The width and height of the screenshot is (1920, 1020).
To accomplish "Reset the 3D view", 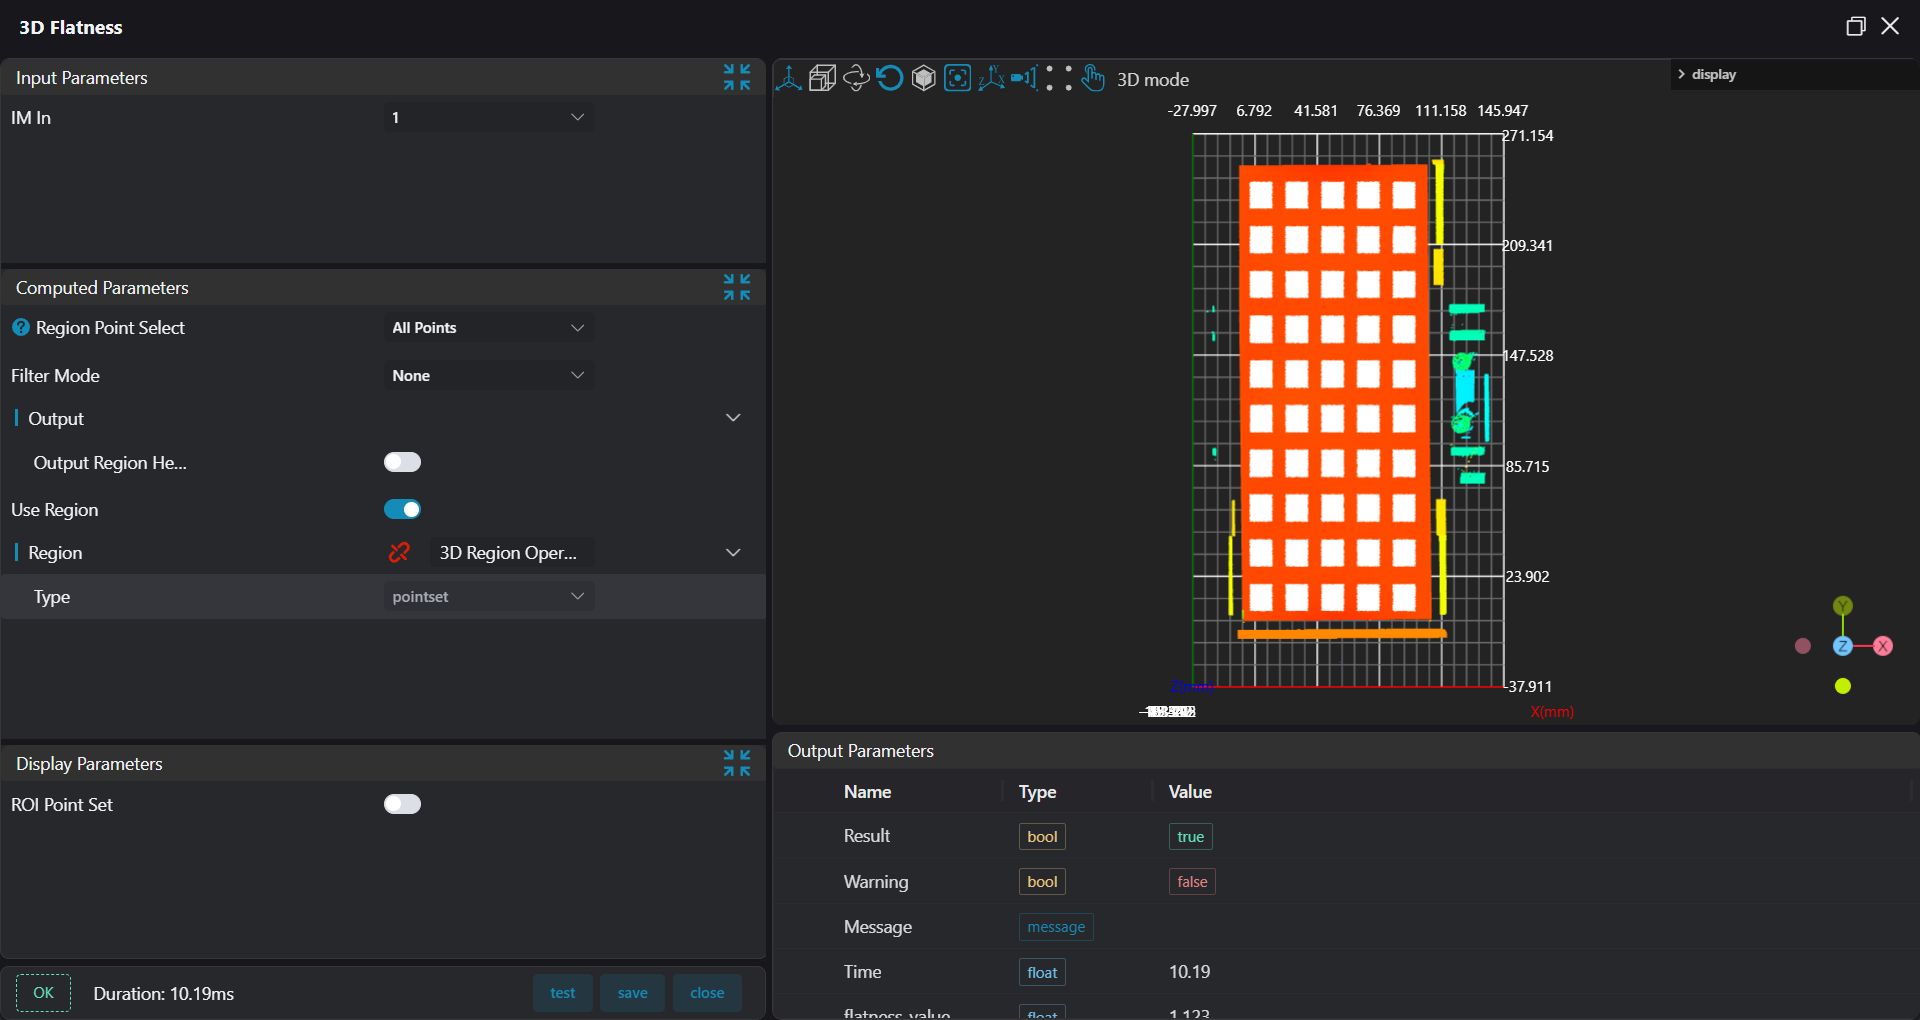I will (x=889, y=79).
